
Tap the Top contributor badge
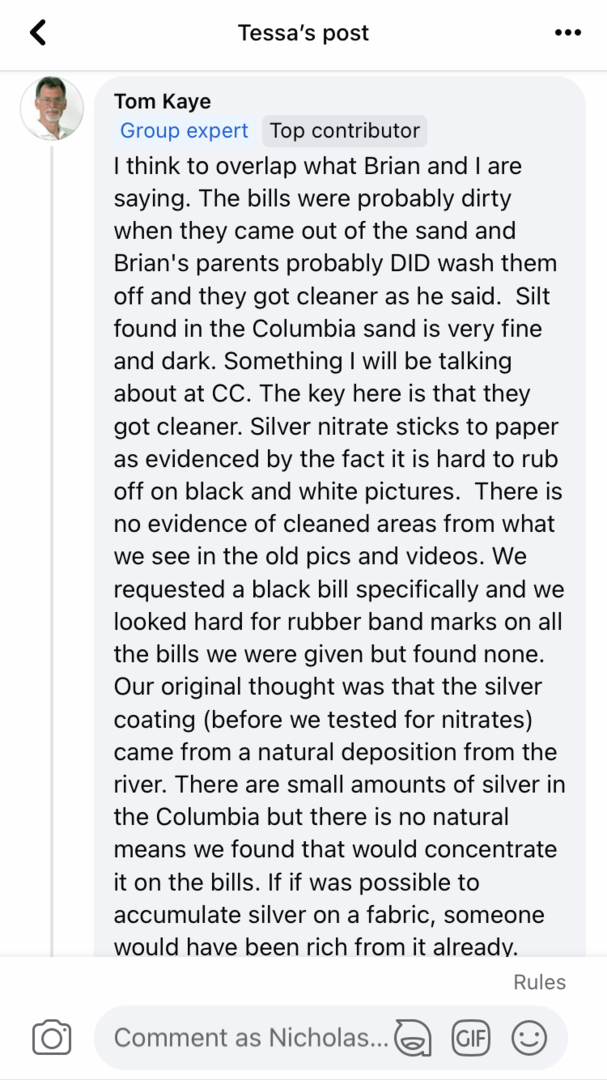point(344,131)
